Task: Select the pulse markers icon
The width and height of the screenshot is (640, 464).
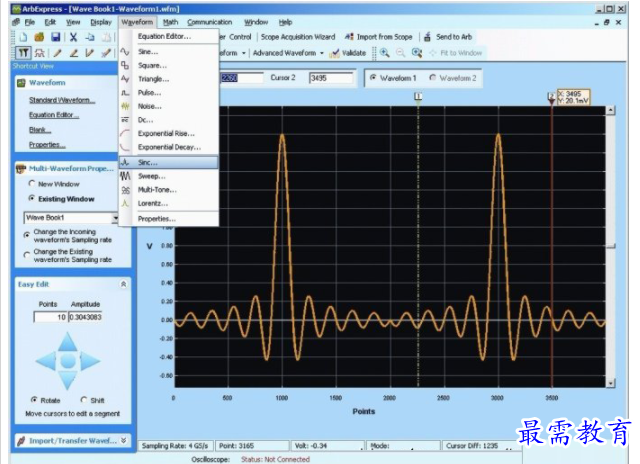Action: (x=40, y=53)
